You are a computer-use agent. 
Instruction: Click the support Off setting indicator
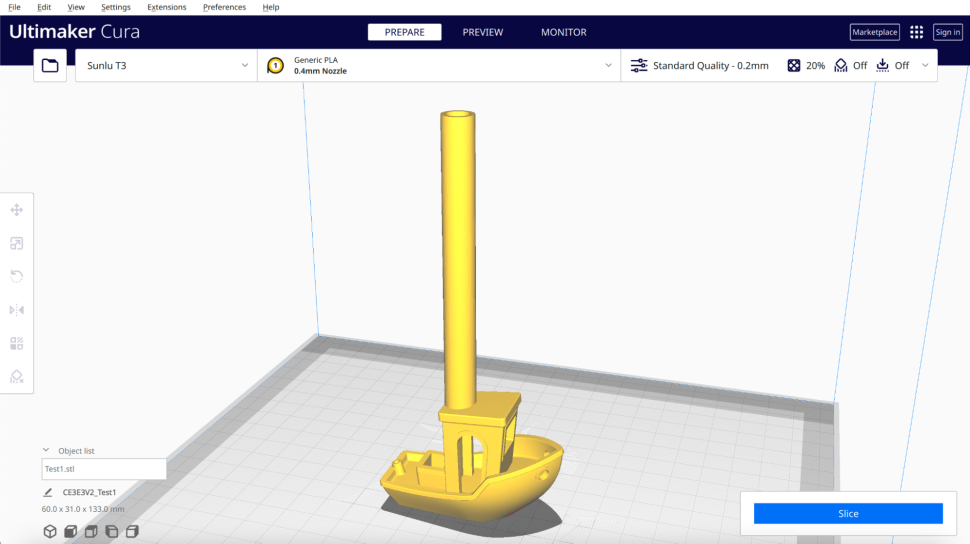click(851, 66)
